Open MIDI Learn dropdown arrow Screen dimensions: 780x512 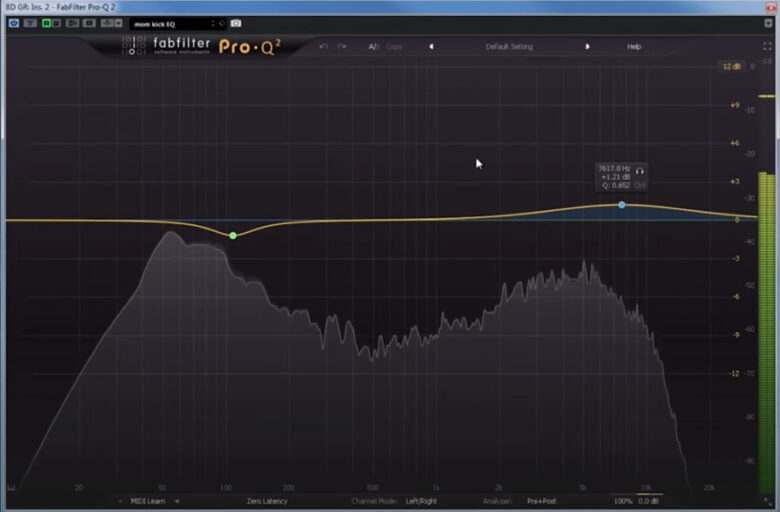tap(177, 501)
